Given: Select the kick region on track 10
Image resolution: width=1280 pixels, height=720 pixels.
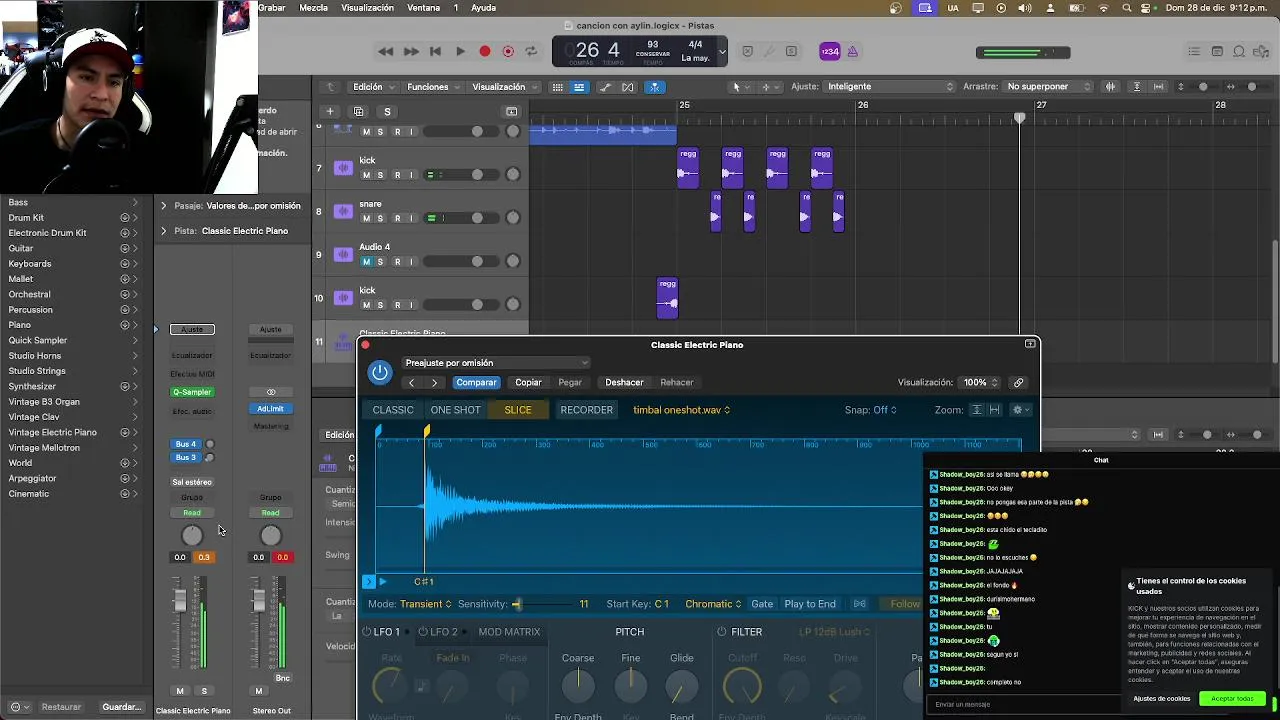Looking at the screenshot, I should [667, 298].
